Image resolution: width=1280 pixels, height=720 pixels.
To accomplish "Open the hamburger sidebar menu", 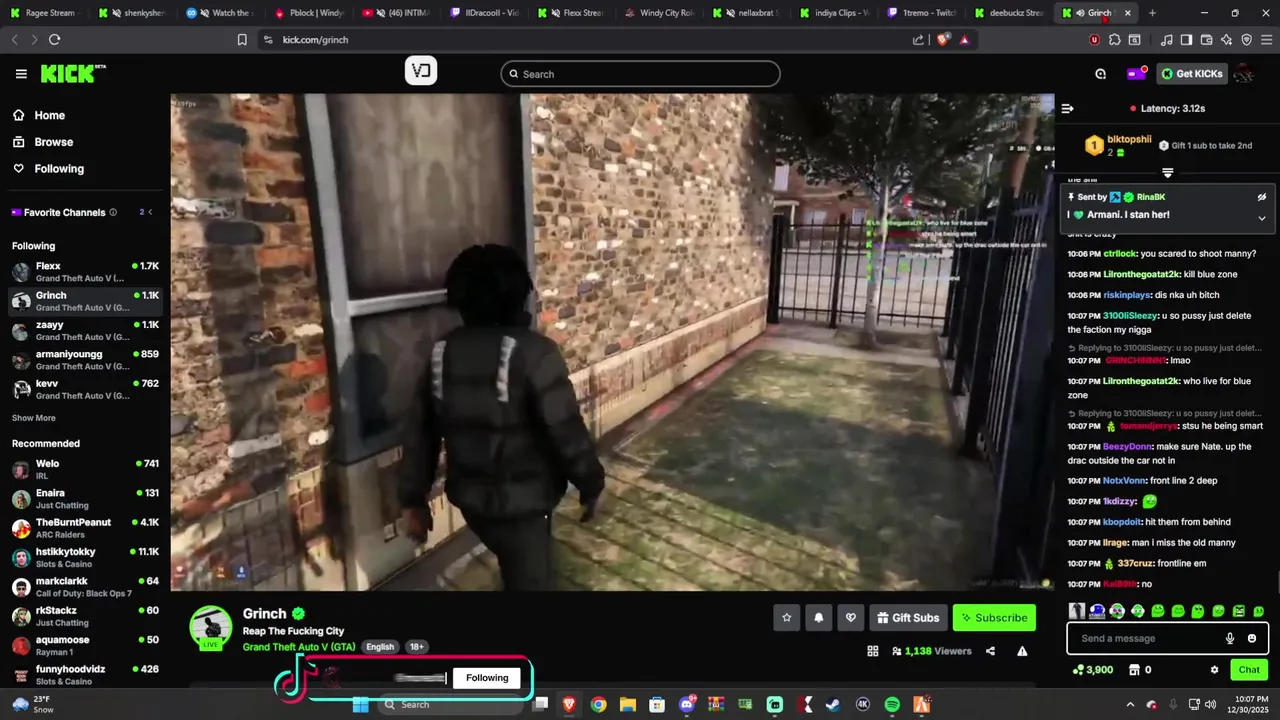I will pos(21,74).
